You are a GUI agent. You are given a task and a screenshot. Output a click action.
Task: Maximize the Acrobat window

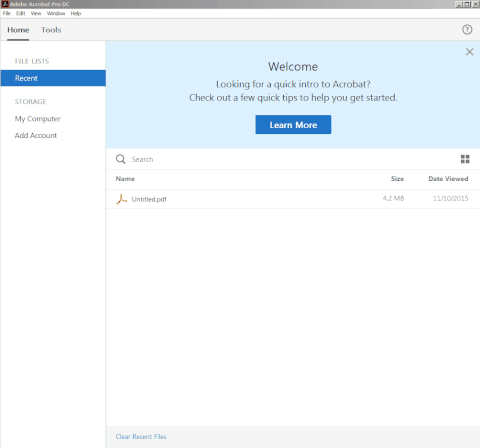[467, 4]
